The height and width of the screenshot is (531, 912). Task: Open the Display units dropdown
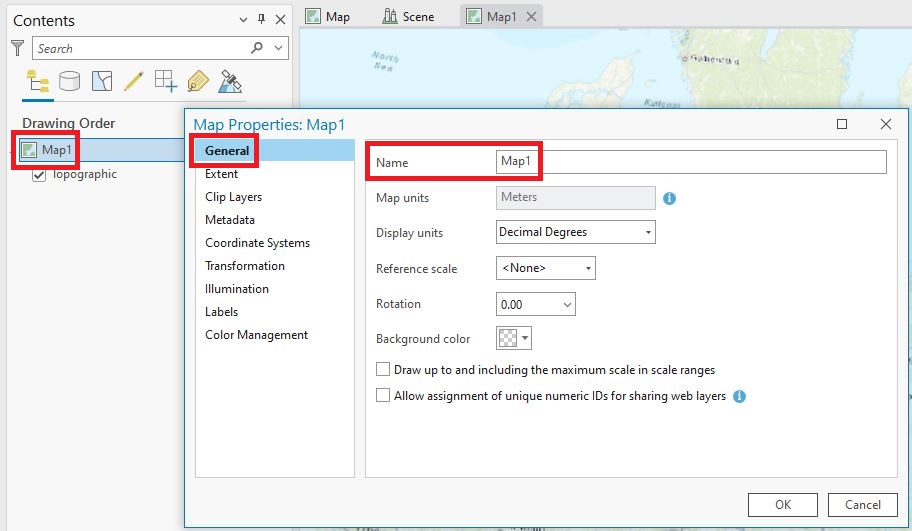pyautogui.click(x=575, y=232)
